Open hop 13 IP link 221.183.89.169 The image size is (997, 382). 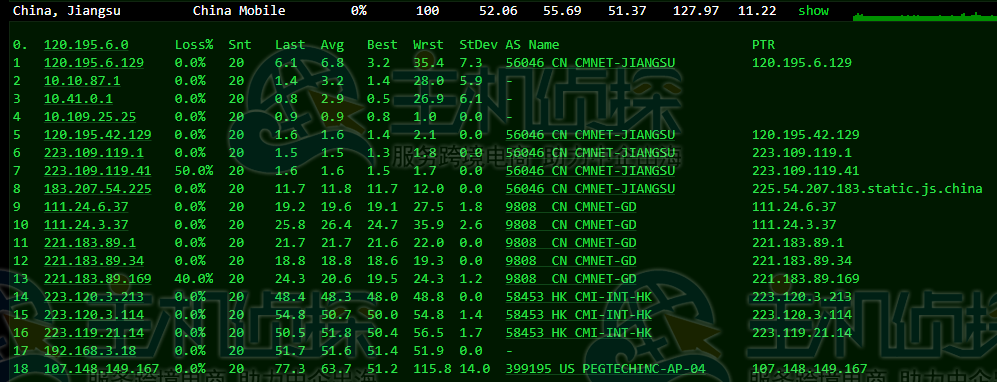coord(97,279)
